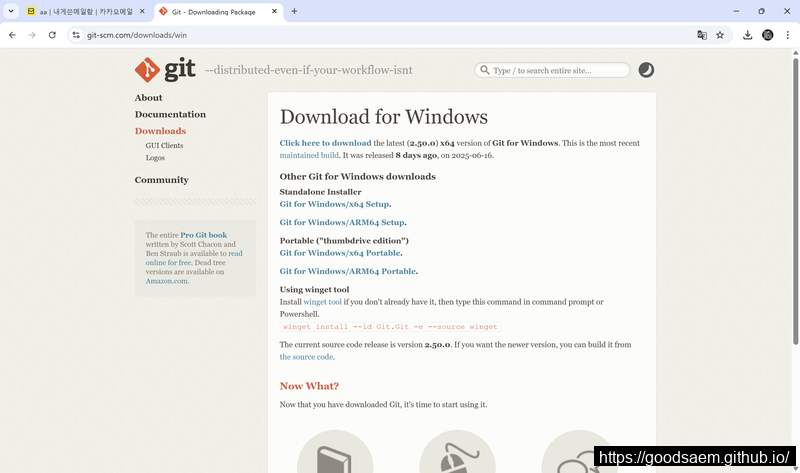
Task: Bookmark this page with star icon
Action: 720,35
